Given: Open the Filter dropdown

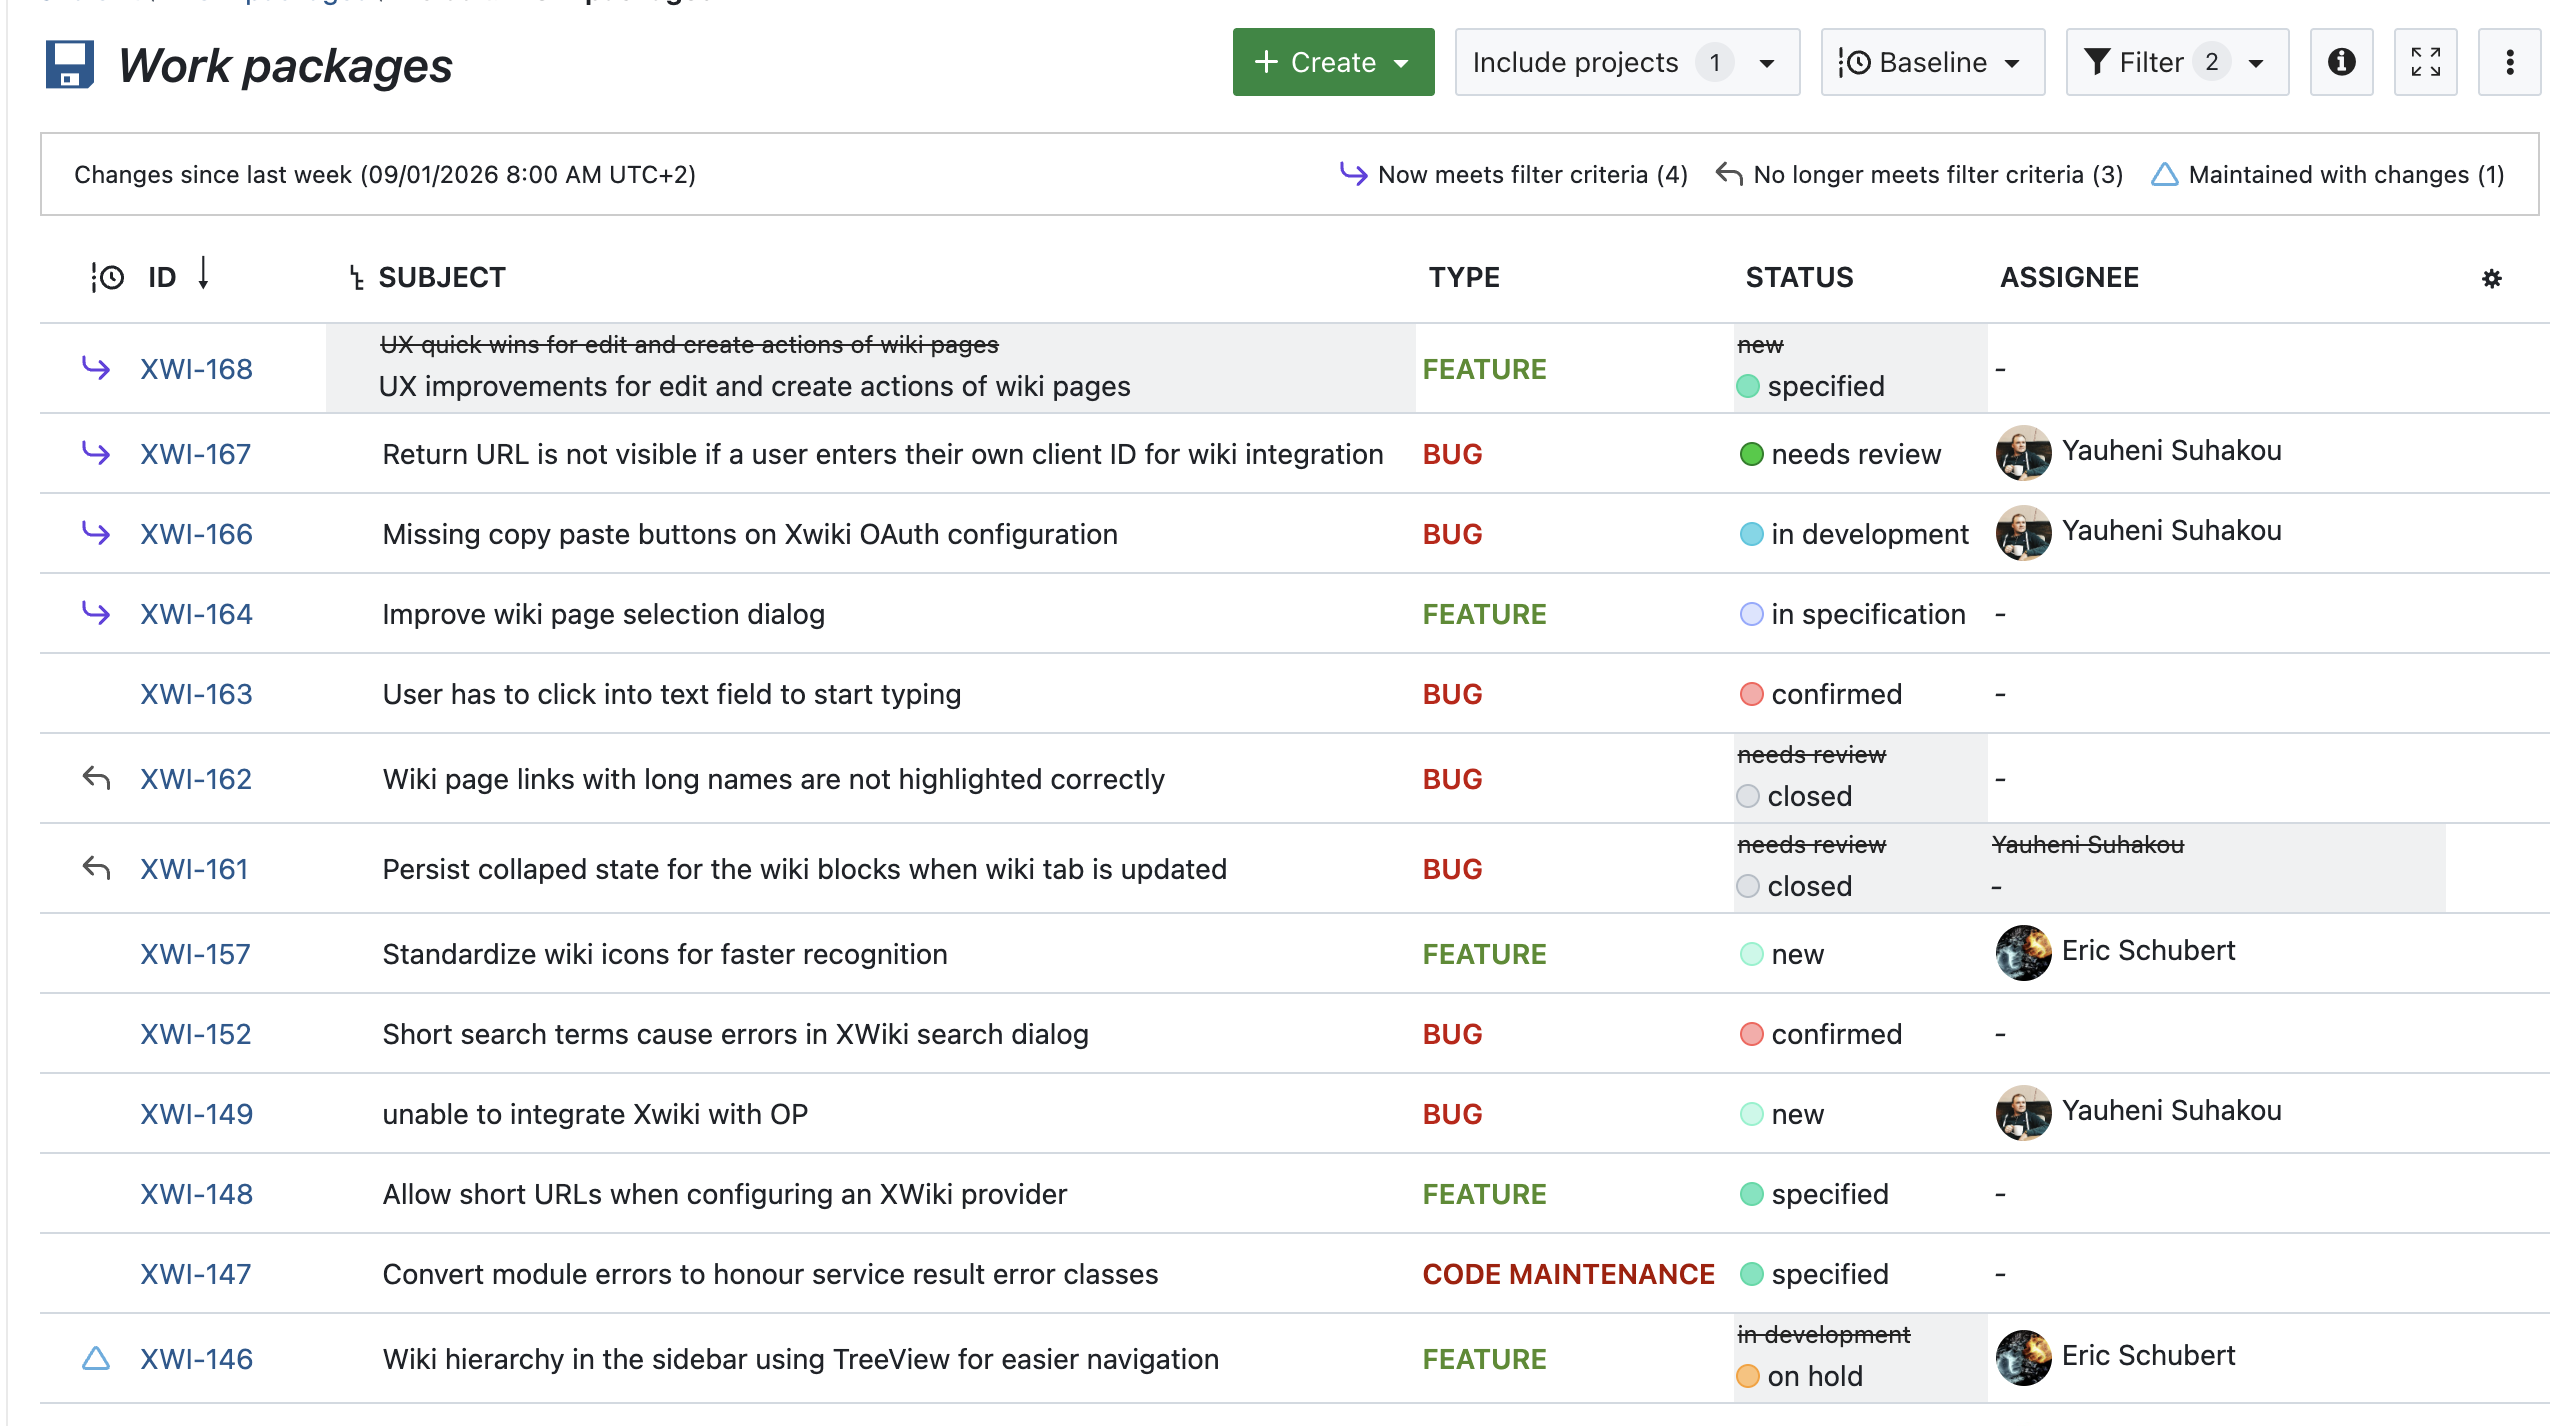Looking at the screenshot, I should point(2177,62).
